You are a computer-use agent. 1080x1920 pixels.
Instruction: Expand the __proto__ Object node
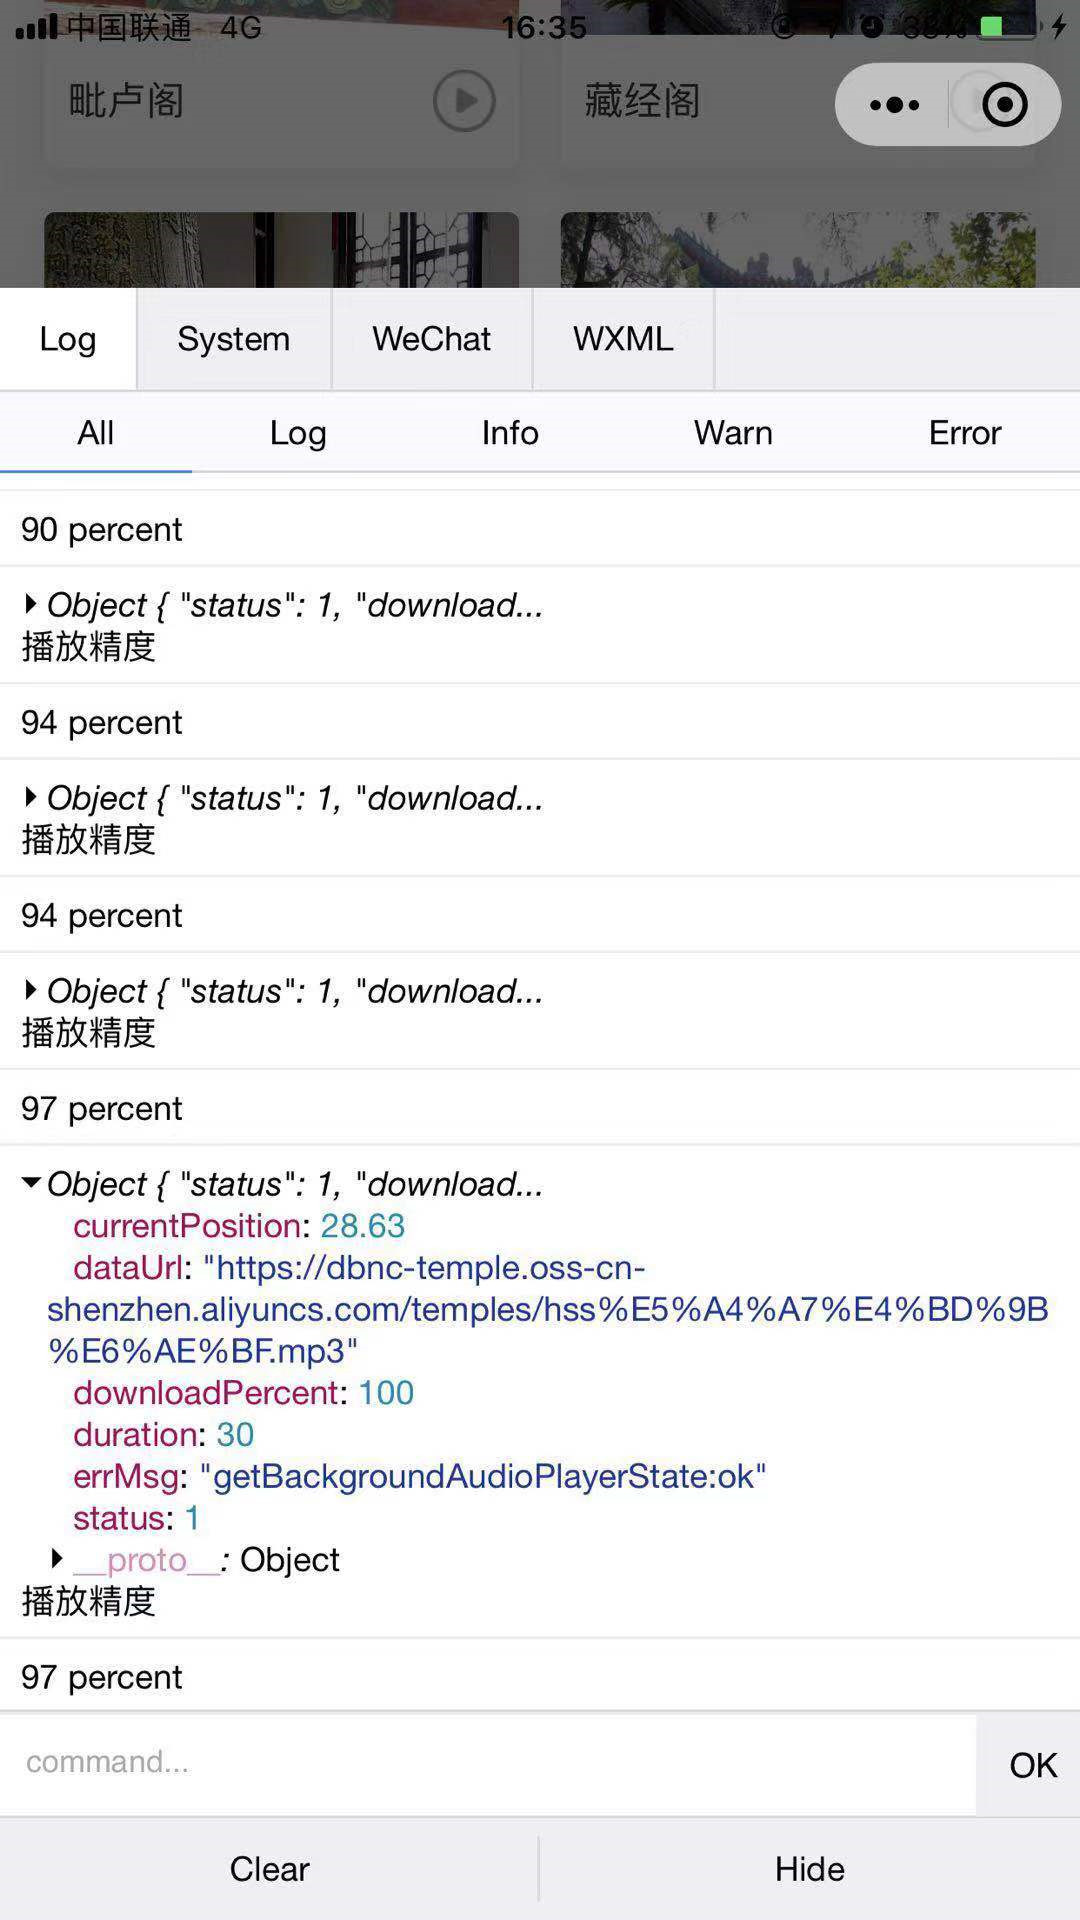point(57,1558)
